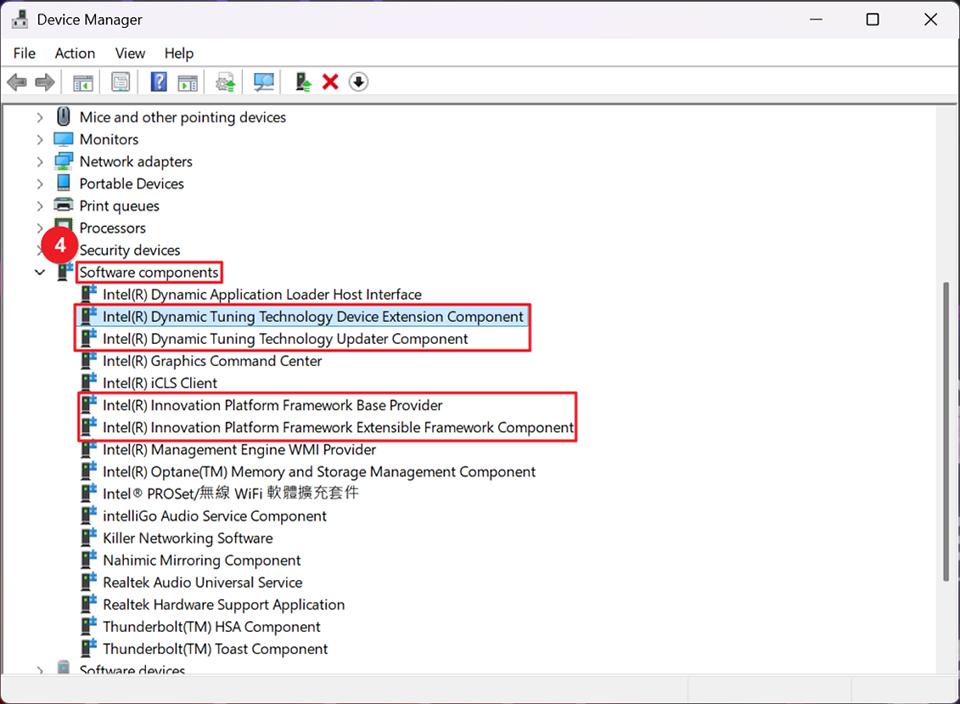This screenshot has height=704, width=960.
Task: Click the Network adapters category icon
Action: (x=64, y=162)
